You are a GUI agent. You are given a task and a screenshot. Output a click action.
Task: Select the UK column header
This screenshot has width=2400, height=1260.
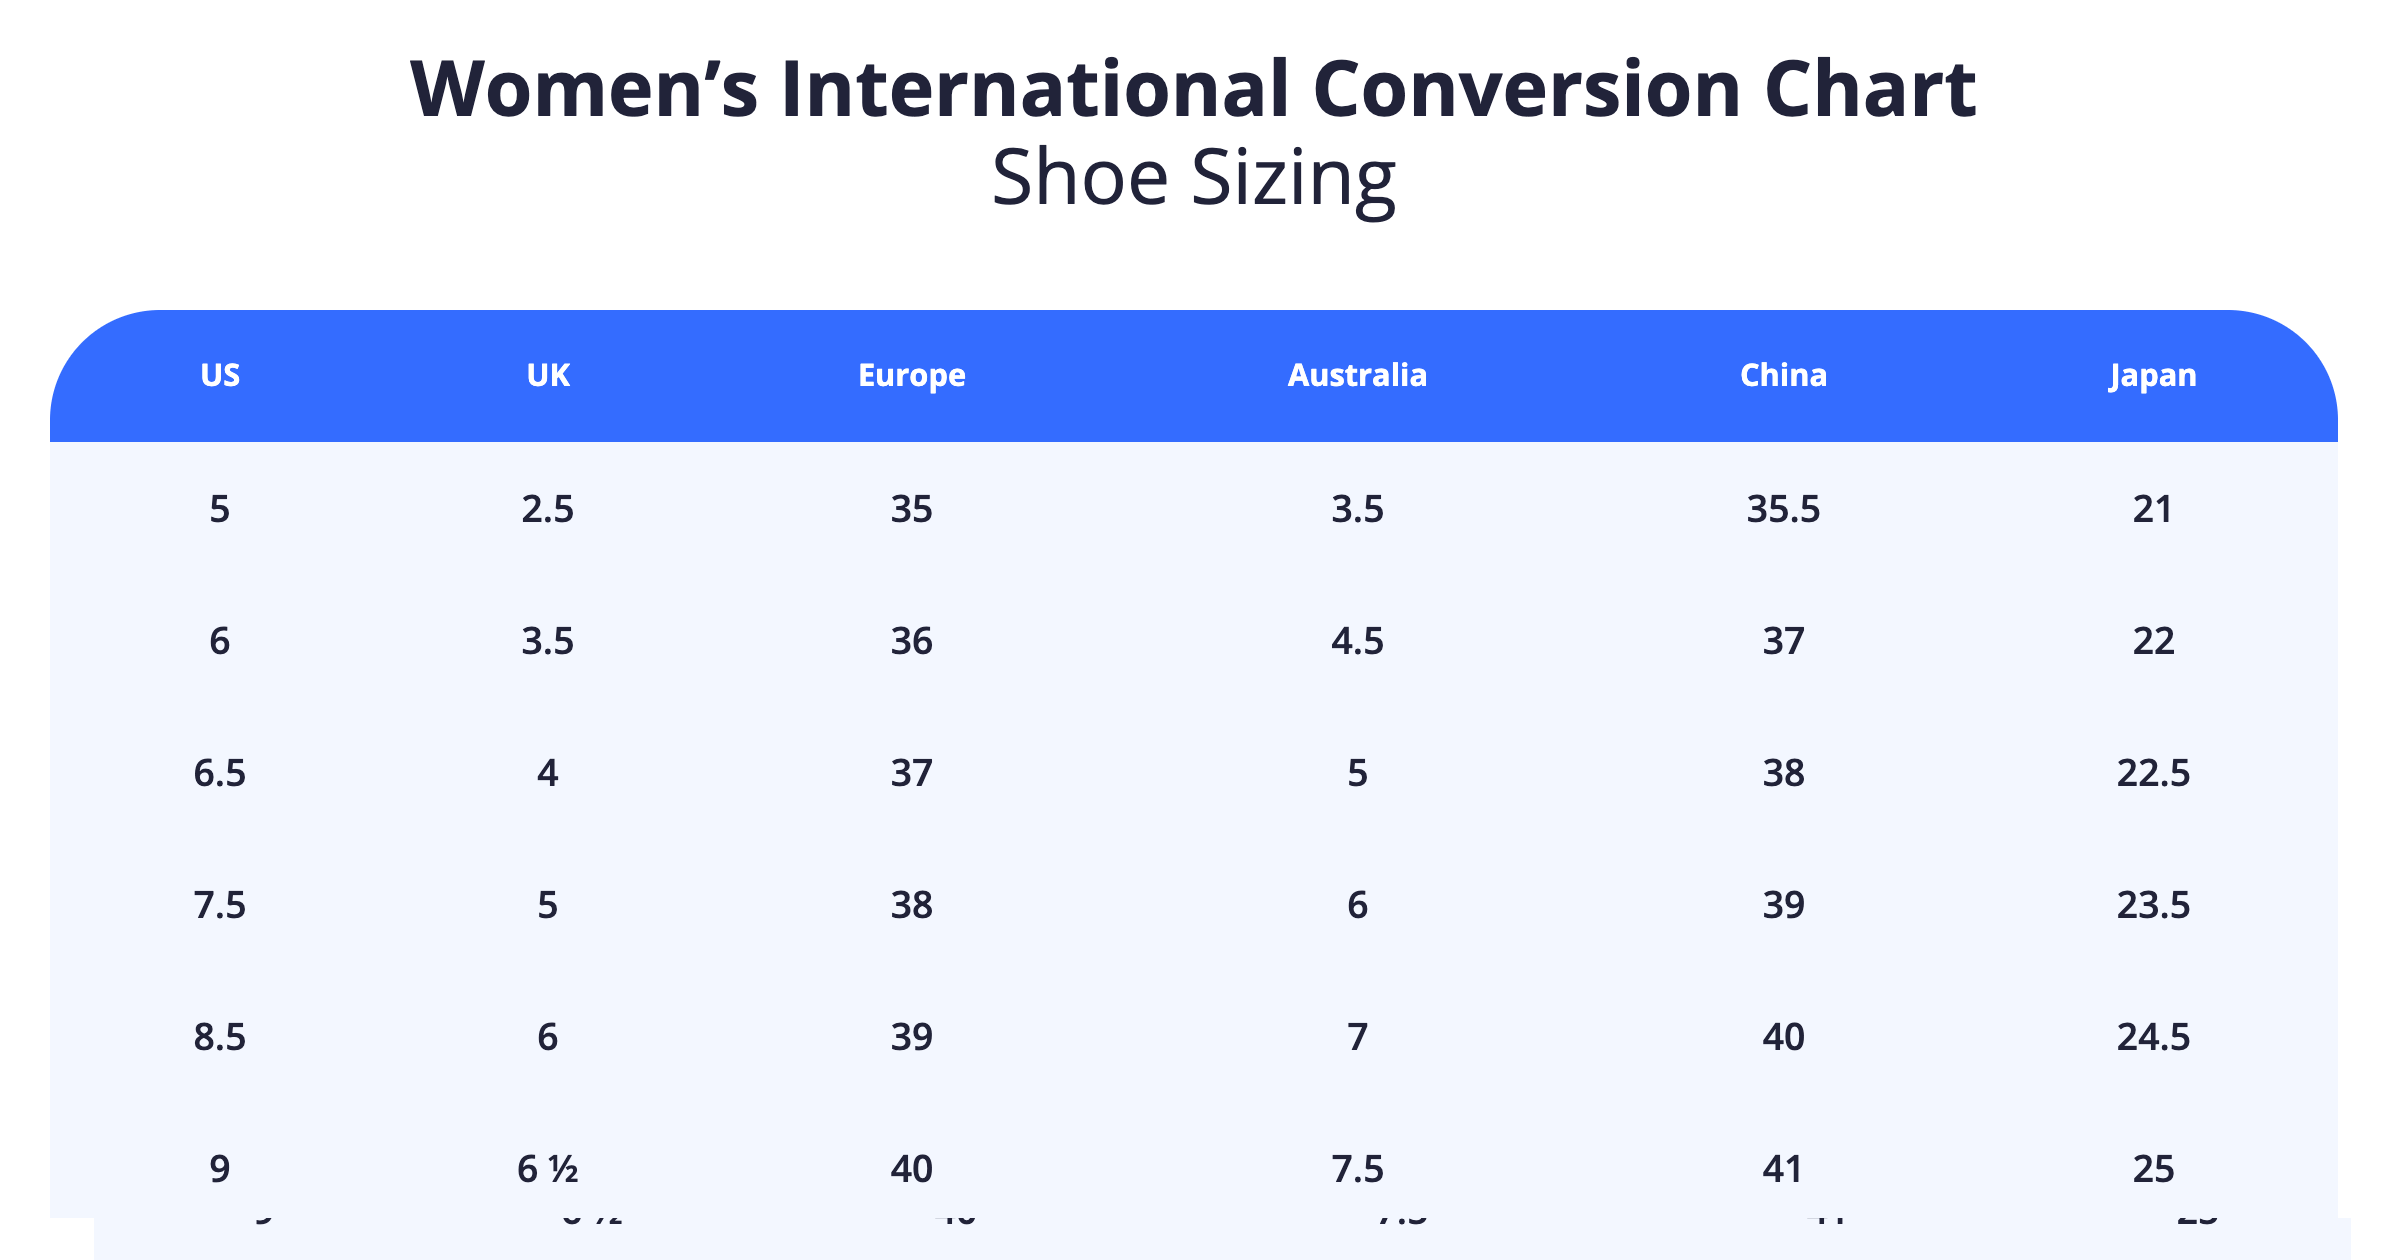point(548,375)
